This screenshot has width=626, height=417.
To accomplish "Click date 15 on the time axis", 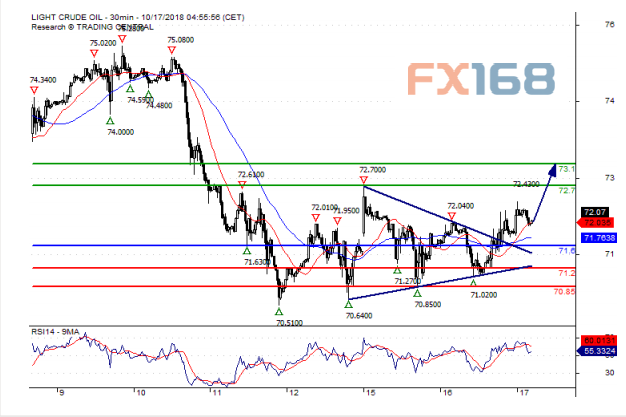I will [x=365, y=393].
